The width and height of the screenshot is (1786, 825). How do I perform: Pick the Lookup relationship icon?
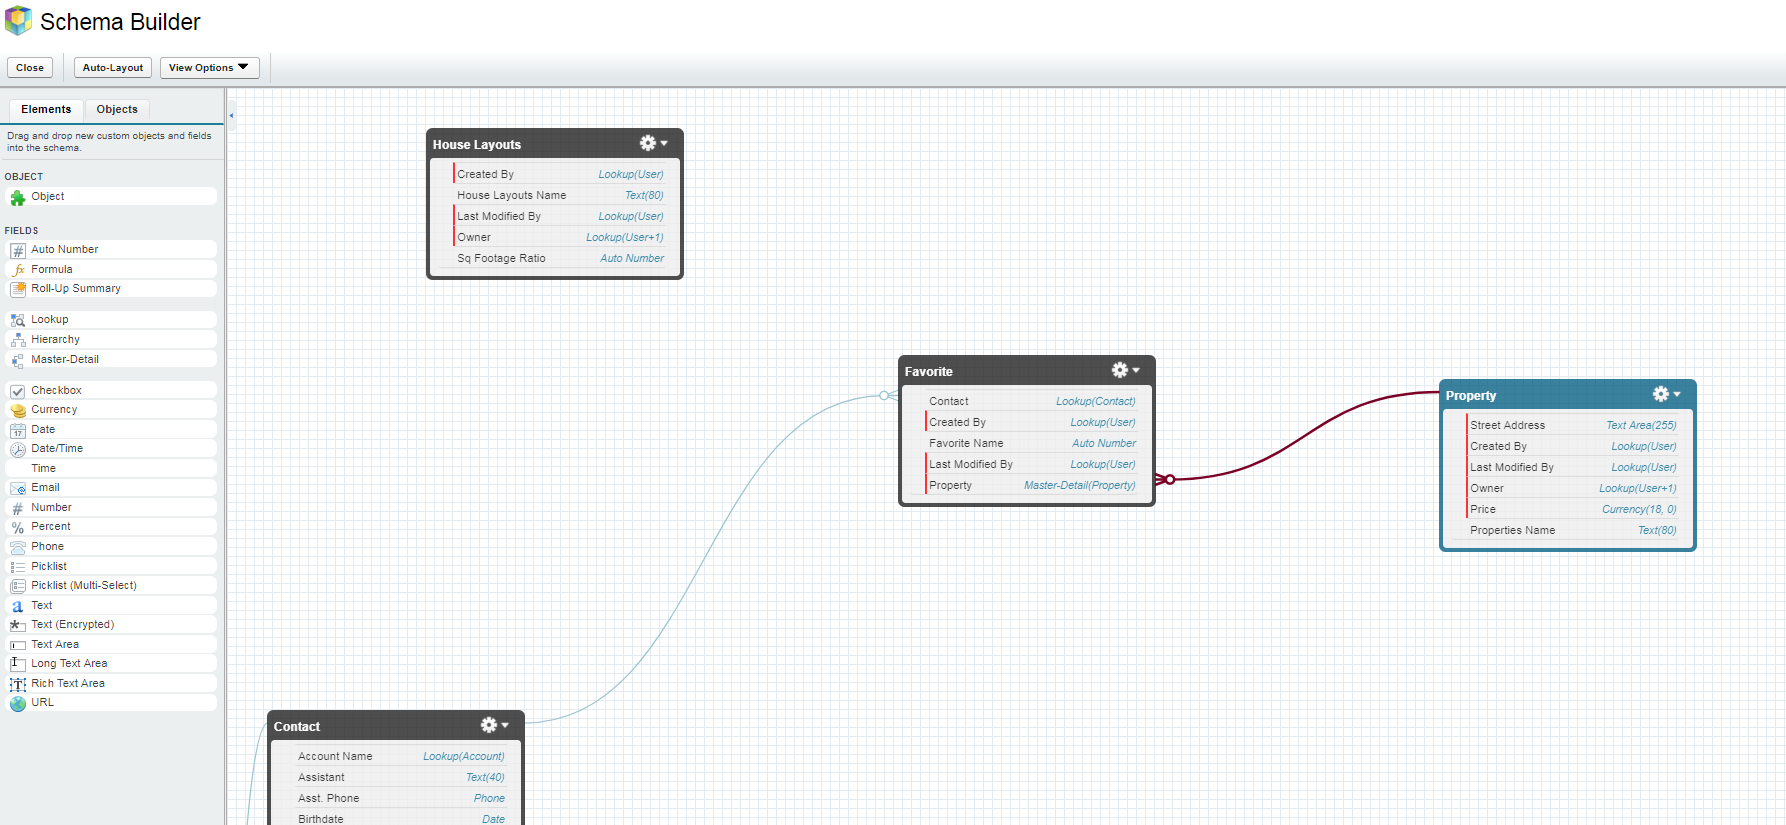pyautogui.click(x=17, y=320)
